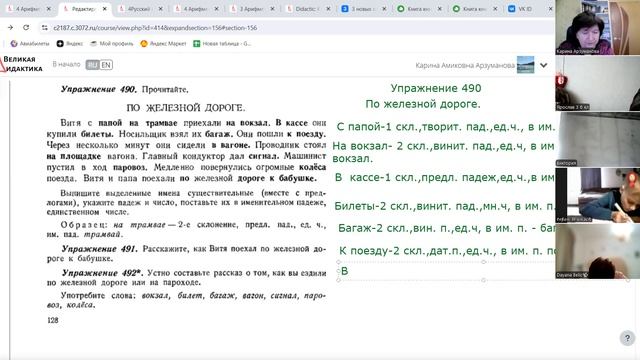Open the Мой профиль bookmark
Image resolution: width=640 pixels, height=360 pixels.
pos(112,43)
